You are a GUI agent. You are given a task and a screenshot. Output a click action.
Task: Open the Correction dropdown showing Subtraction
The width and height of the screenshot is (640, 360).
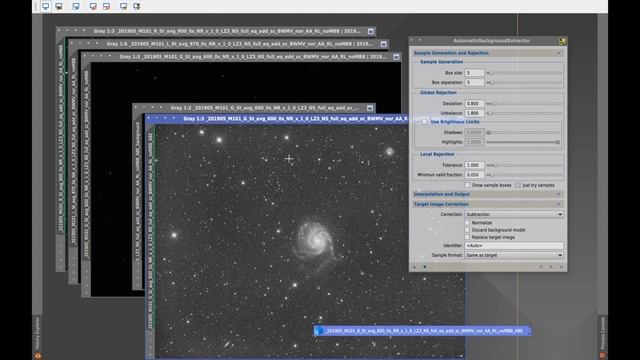pos(514,214)
